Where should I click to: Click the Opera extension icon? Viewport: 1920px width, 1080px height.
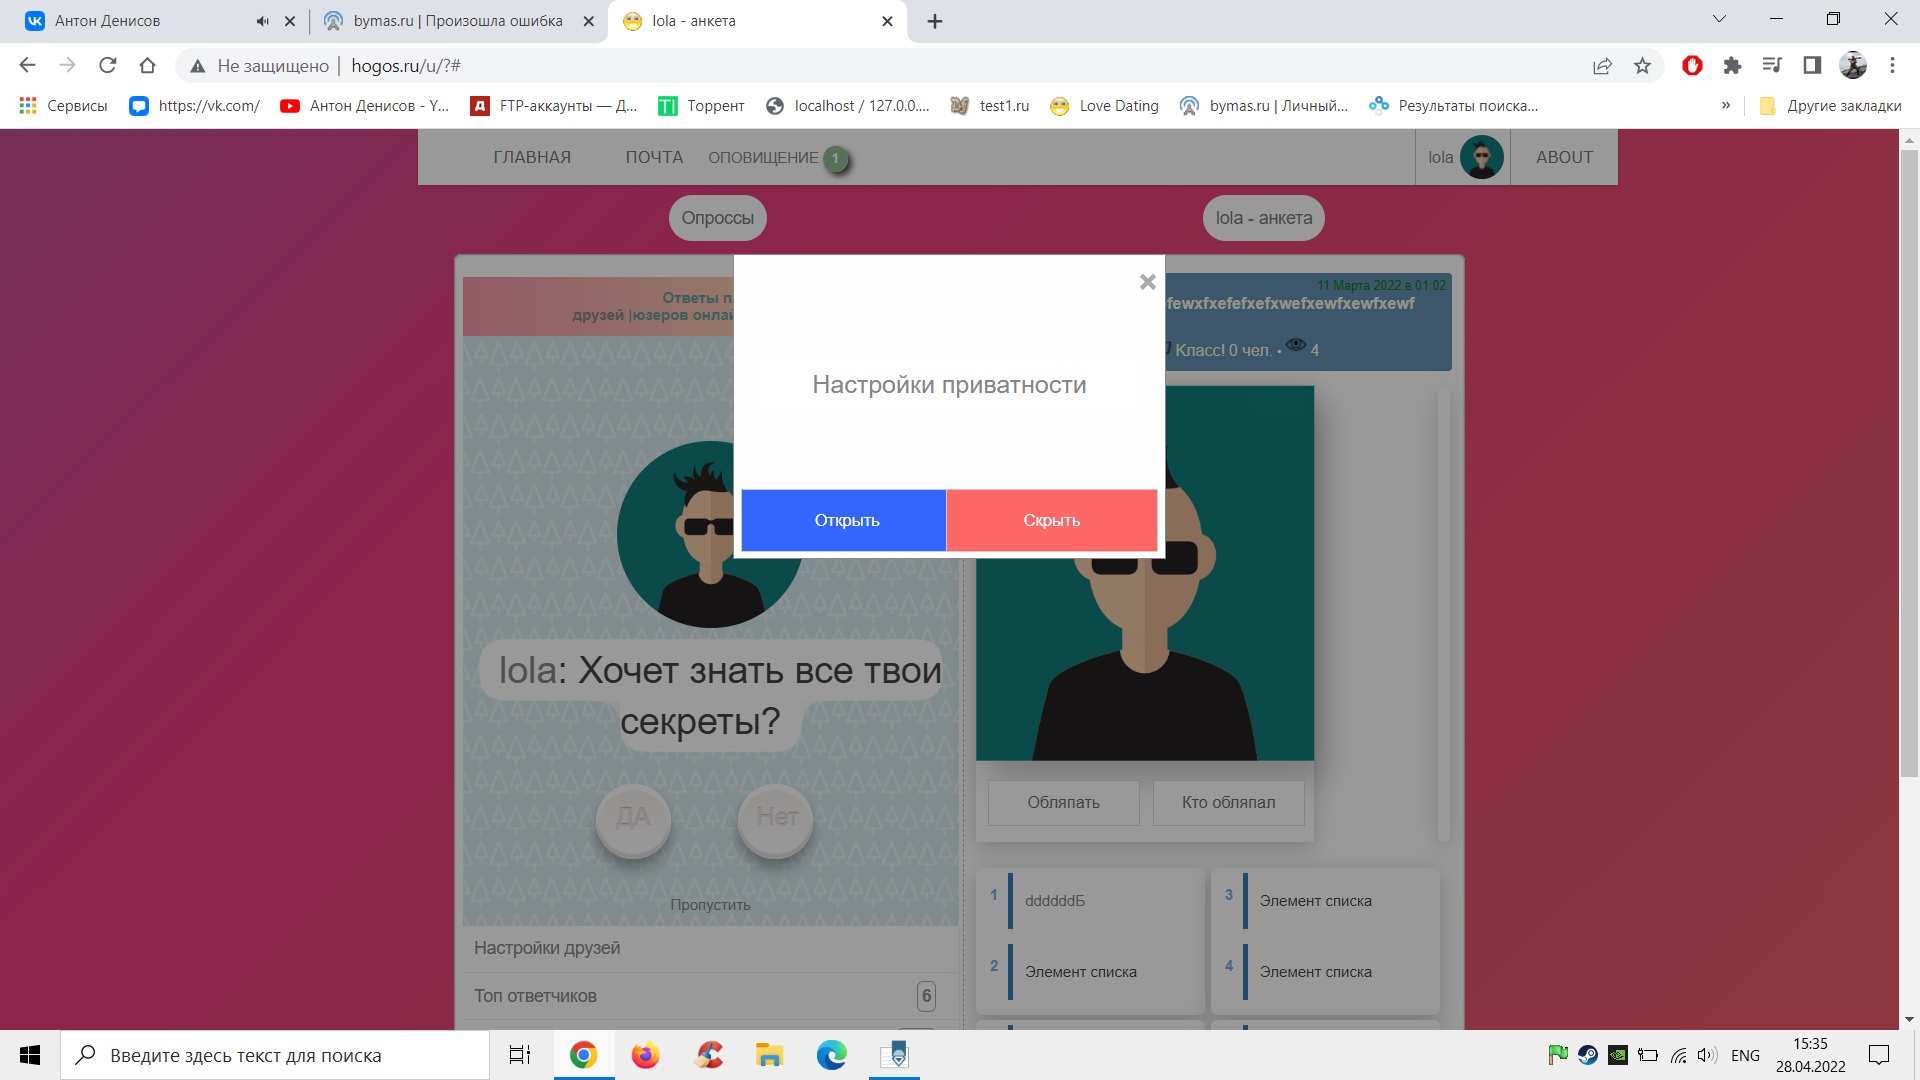1692,66
